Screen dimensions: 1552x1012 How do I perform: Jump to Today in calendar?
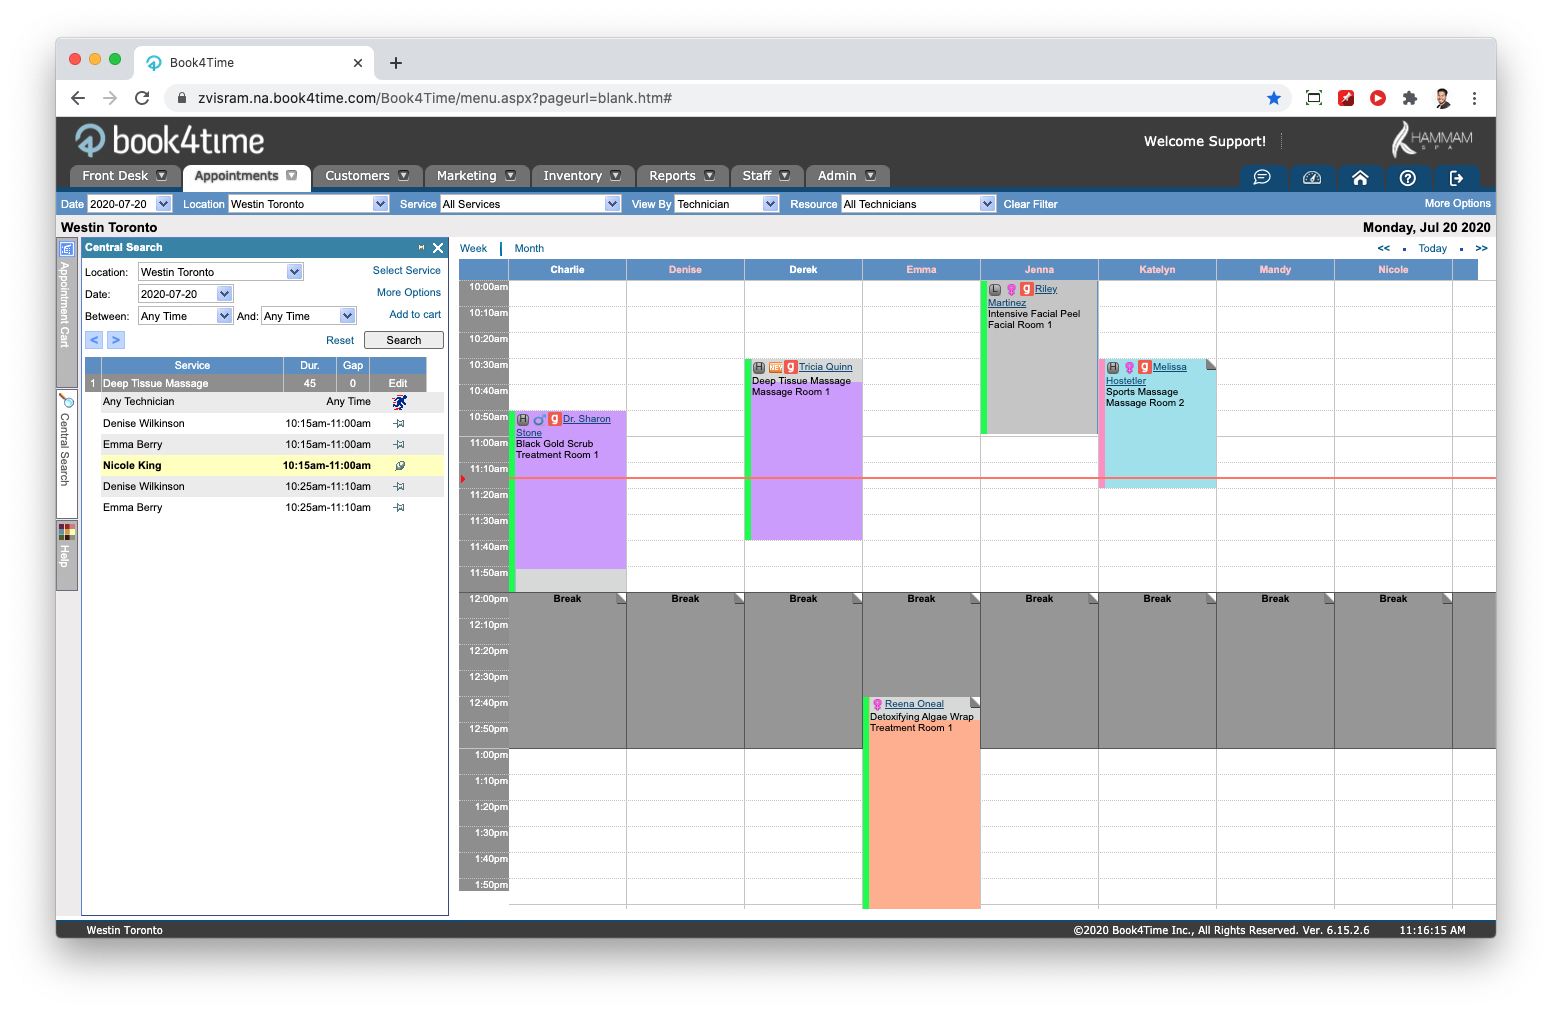pos(1432,249)
